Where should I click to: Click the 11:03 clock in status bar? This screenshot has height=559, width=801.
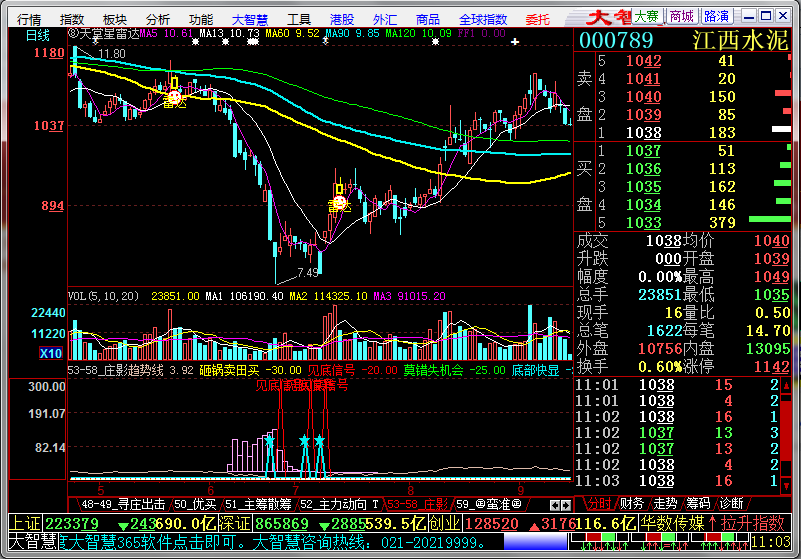(771, 542)
